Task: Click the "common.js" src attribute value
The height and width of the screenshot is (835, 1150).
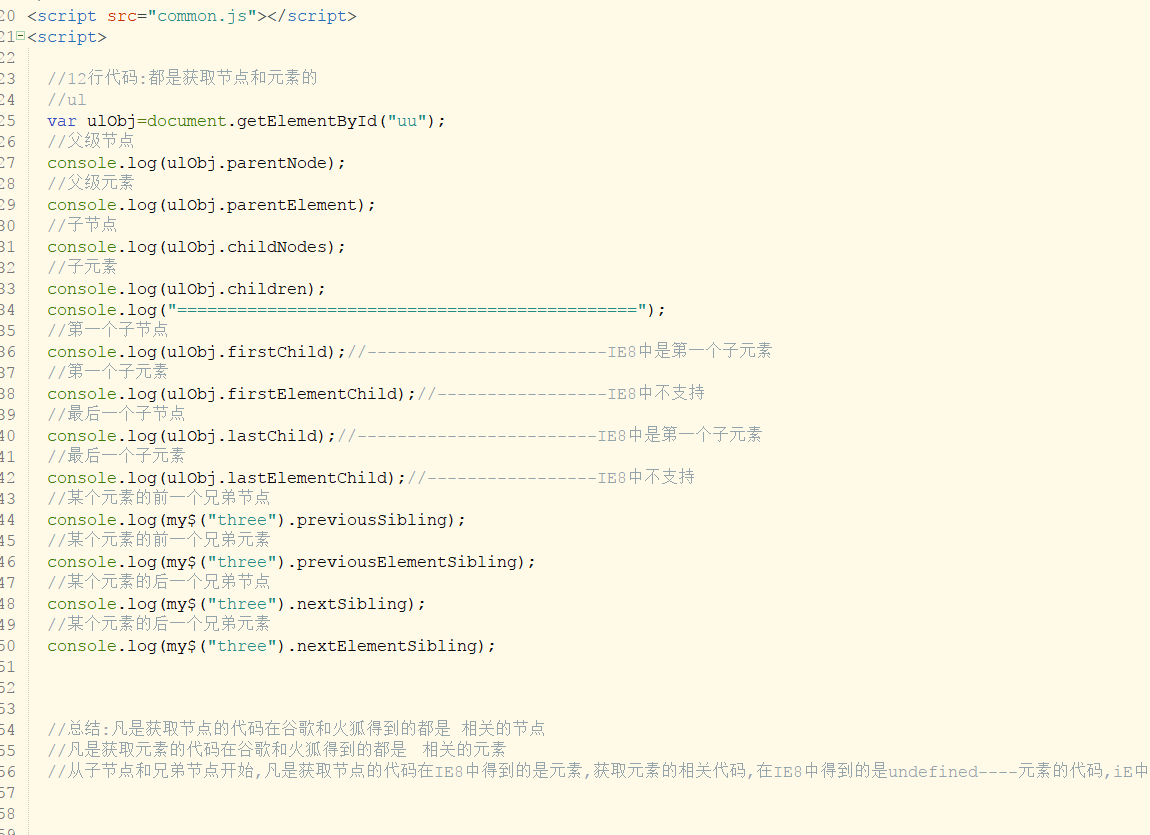Action: 202,15
